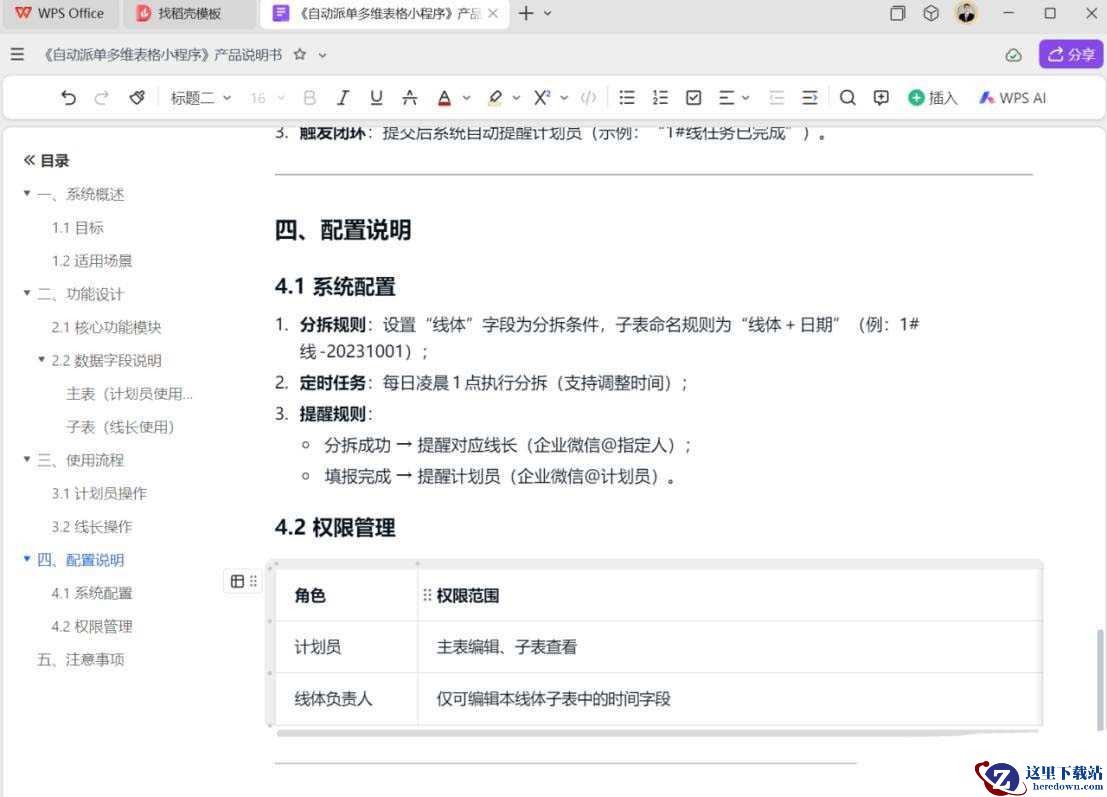This screenshot has width=1107, height=797.
Task: Collapse the 目录 outline panel
Action: (x=29, y=160)
